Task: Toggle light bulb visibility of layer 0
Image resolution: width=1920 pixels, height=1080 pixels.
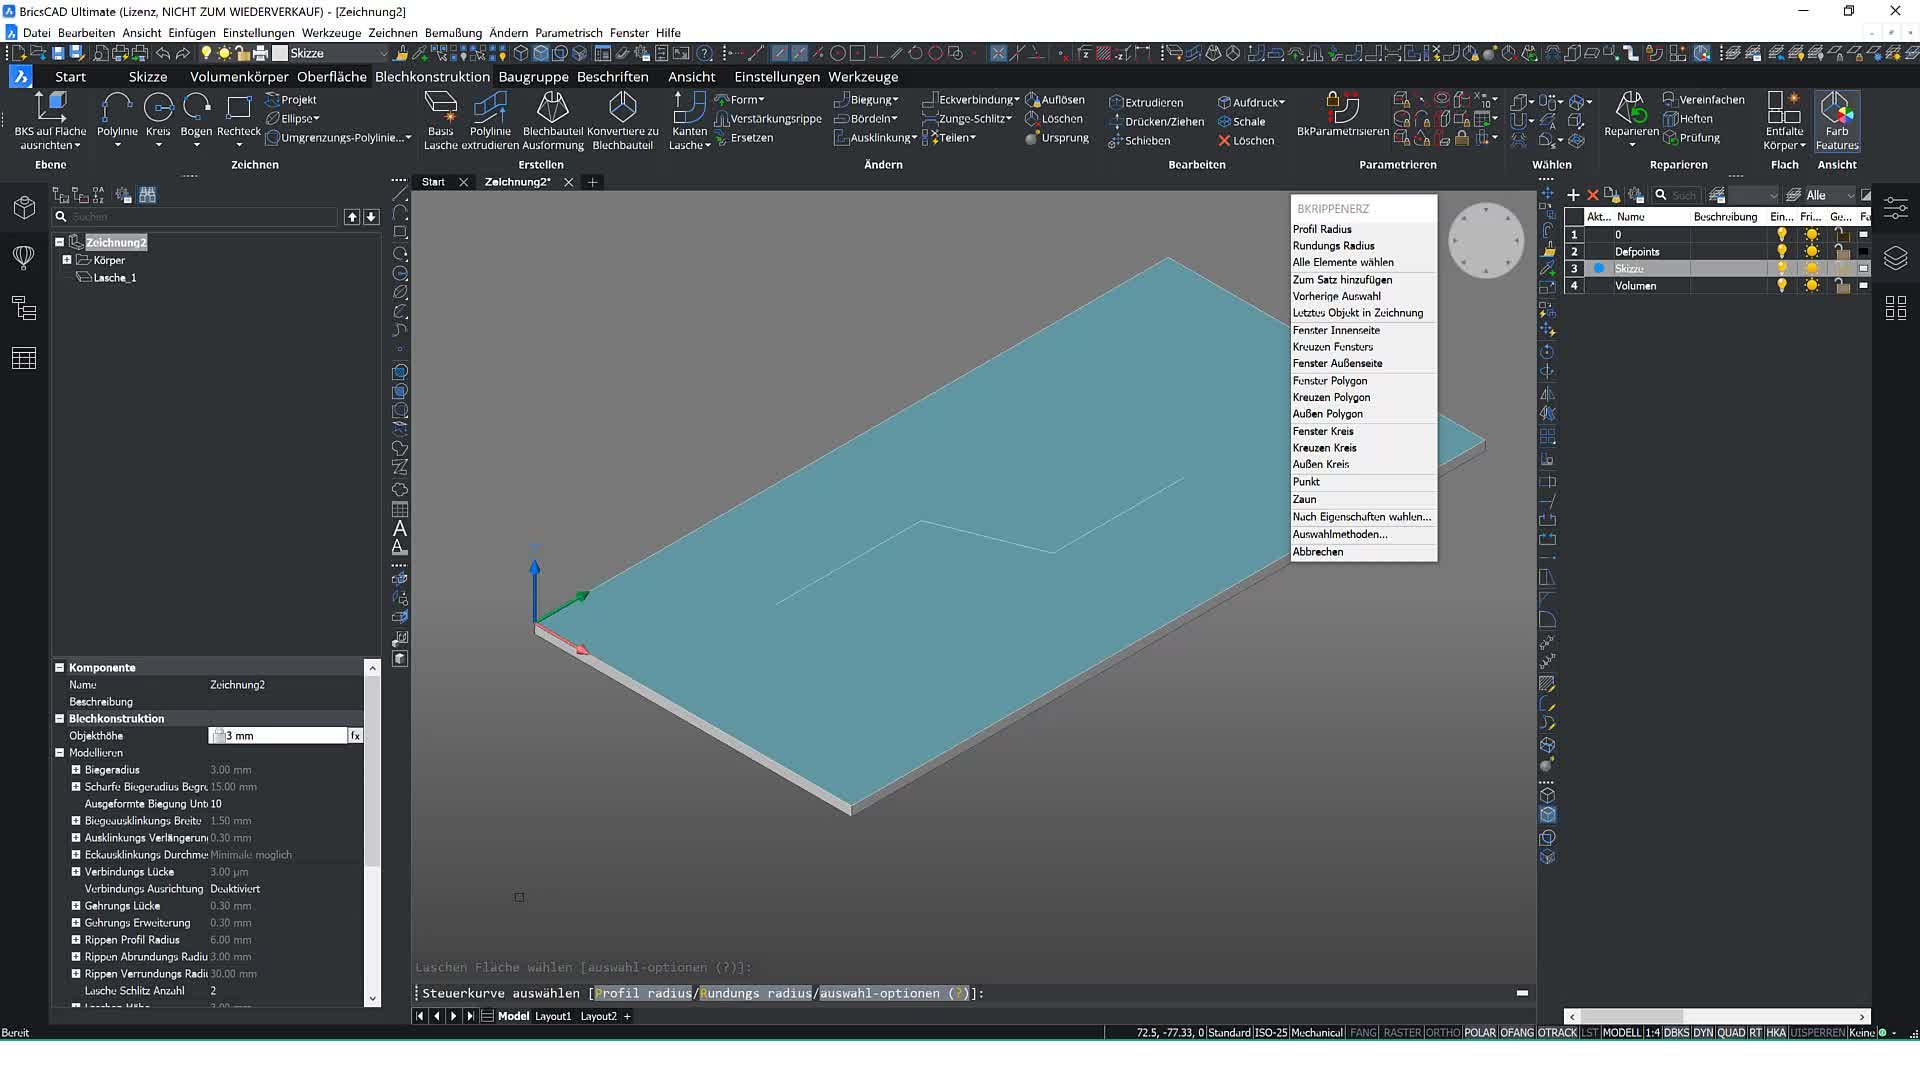Action: [x=1781, y=235]
